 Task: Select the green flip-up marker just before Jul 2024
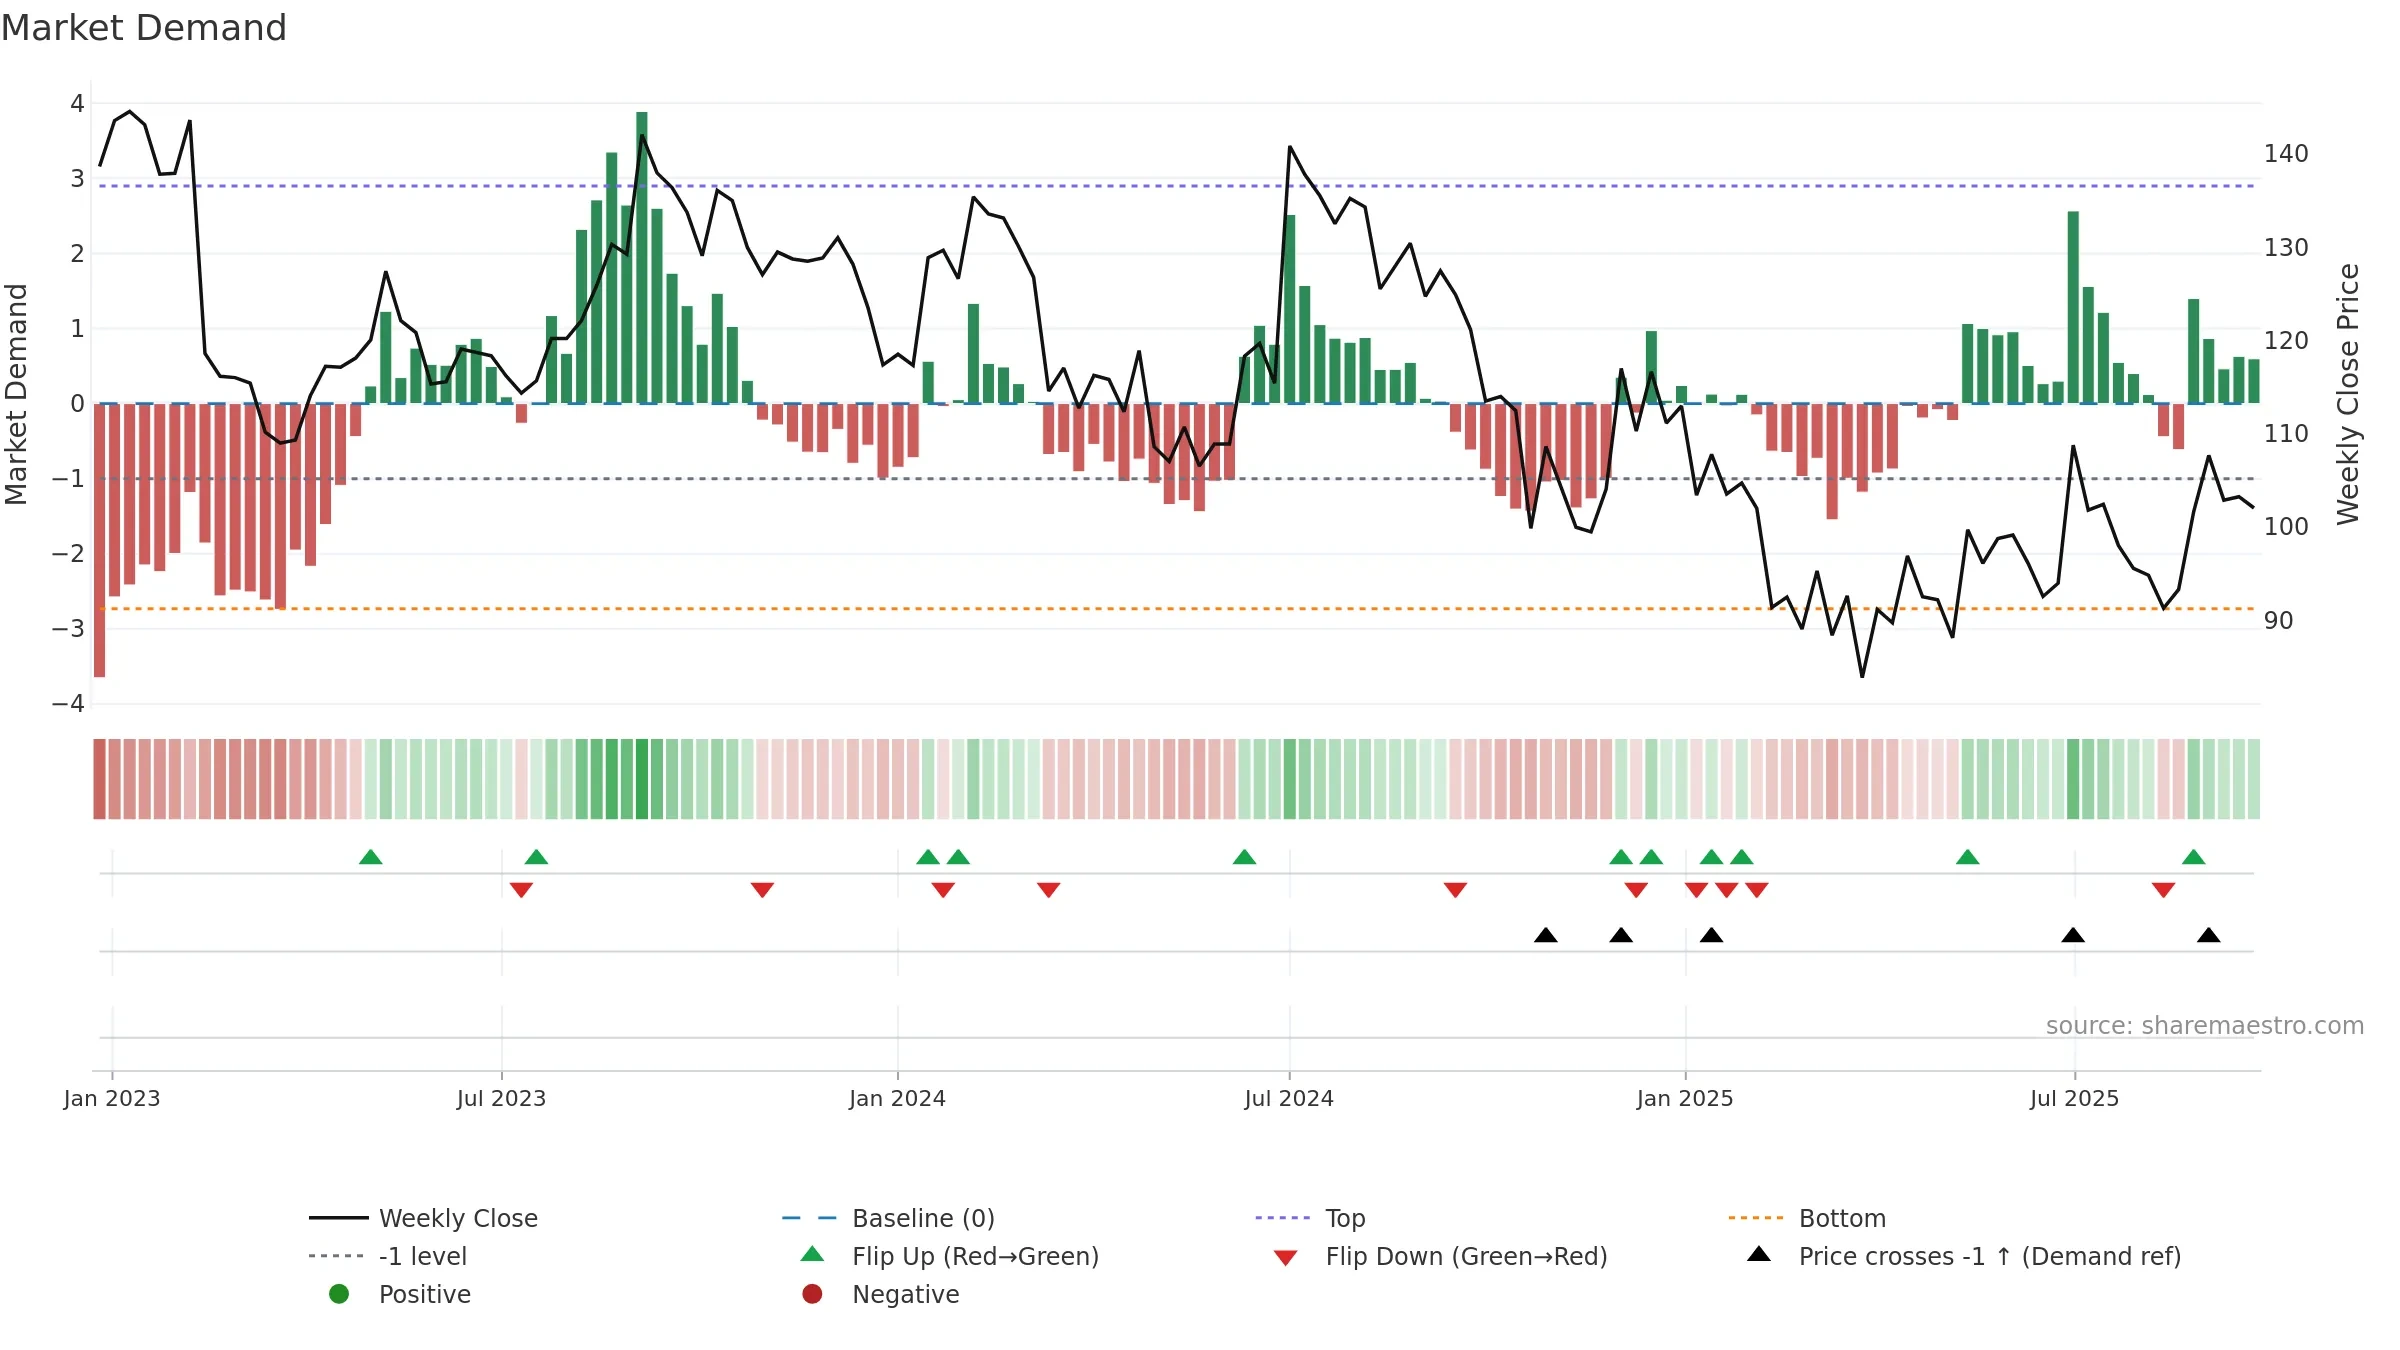pos(1245,857)
